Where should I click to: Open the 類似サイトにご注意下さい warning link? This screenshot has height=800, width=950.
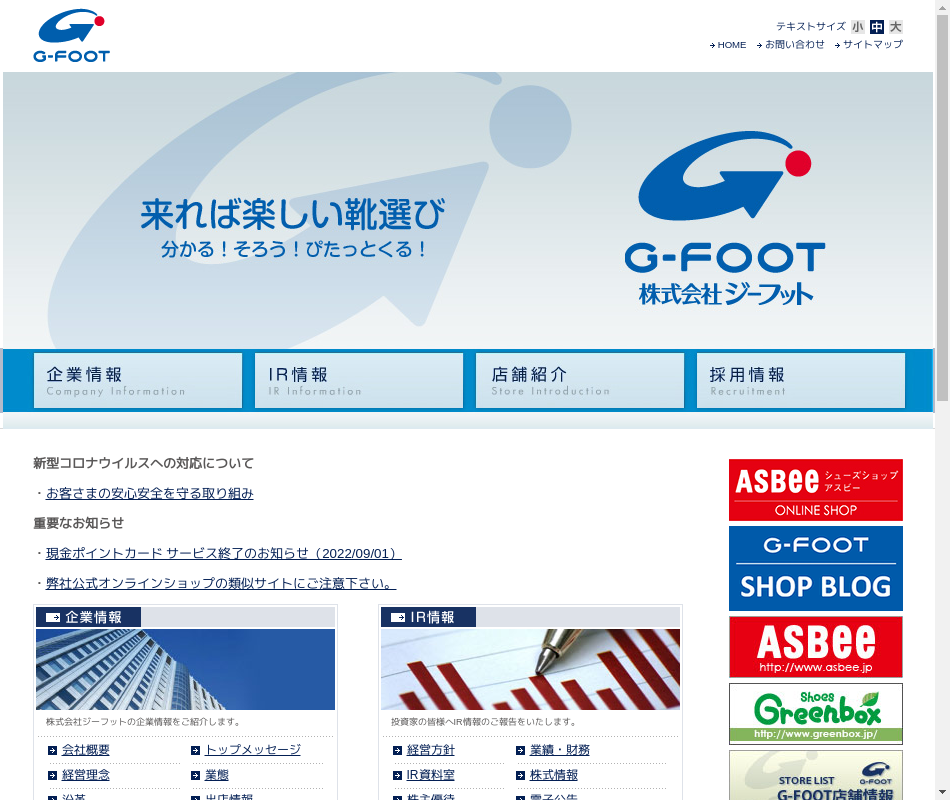tap(221, 583)
